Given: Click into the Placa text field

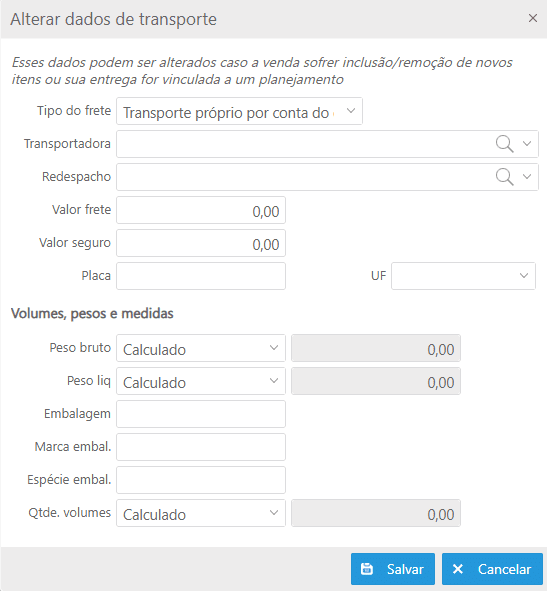Looking at the screenshot, I should (201, 276).
